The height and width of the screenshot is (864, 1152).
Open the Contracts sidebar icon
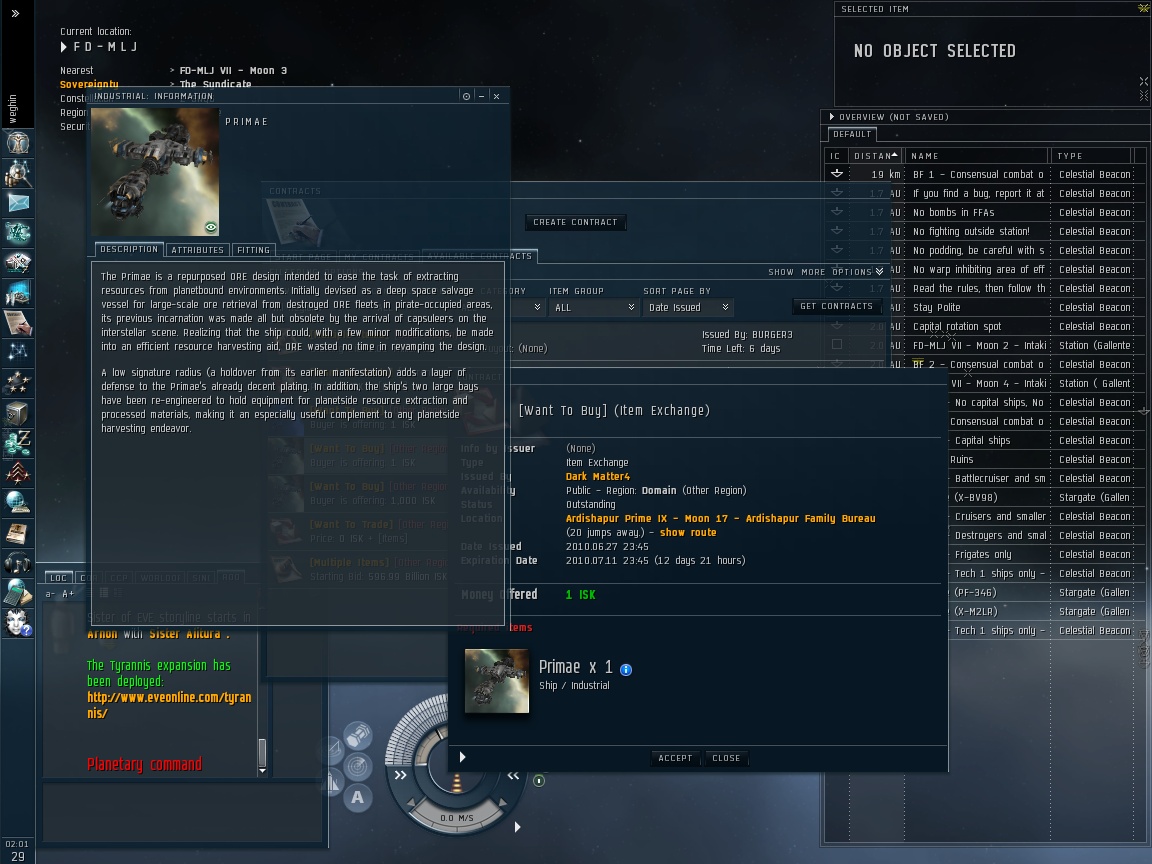click(18, 323)
